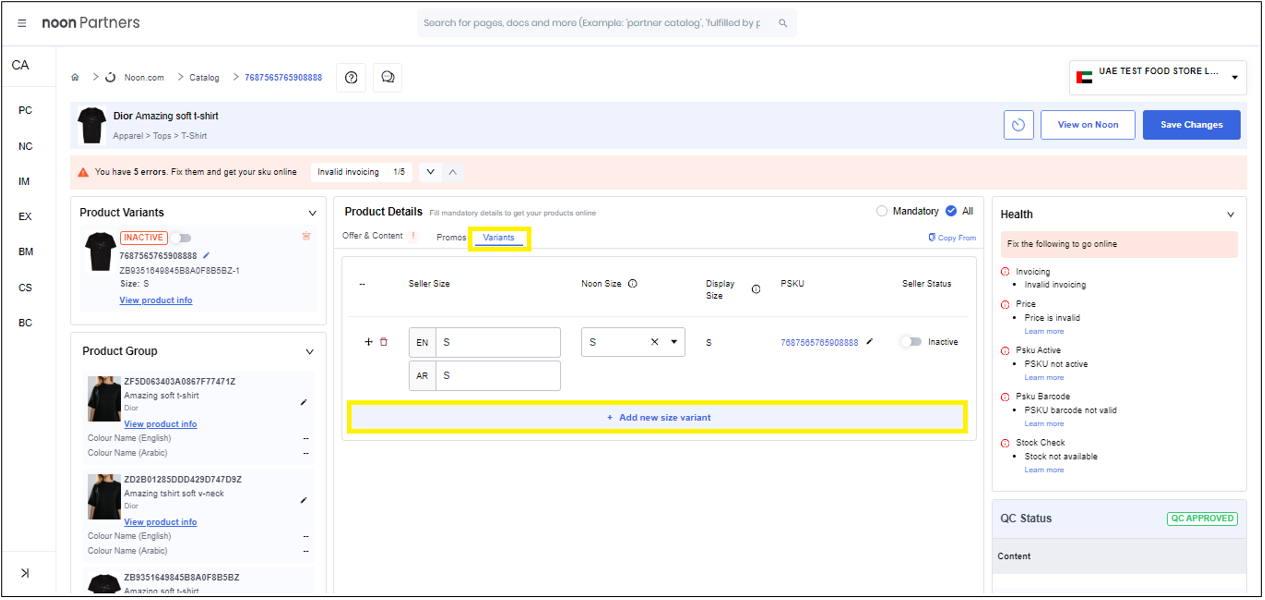Edit the PSKU pencil in variants table
1265x600 pixels.
point(869,342)
